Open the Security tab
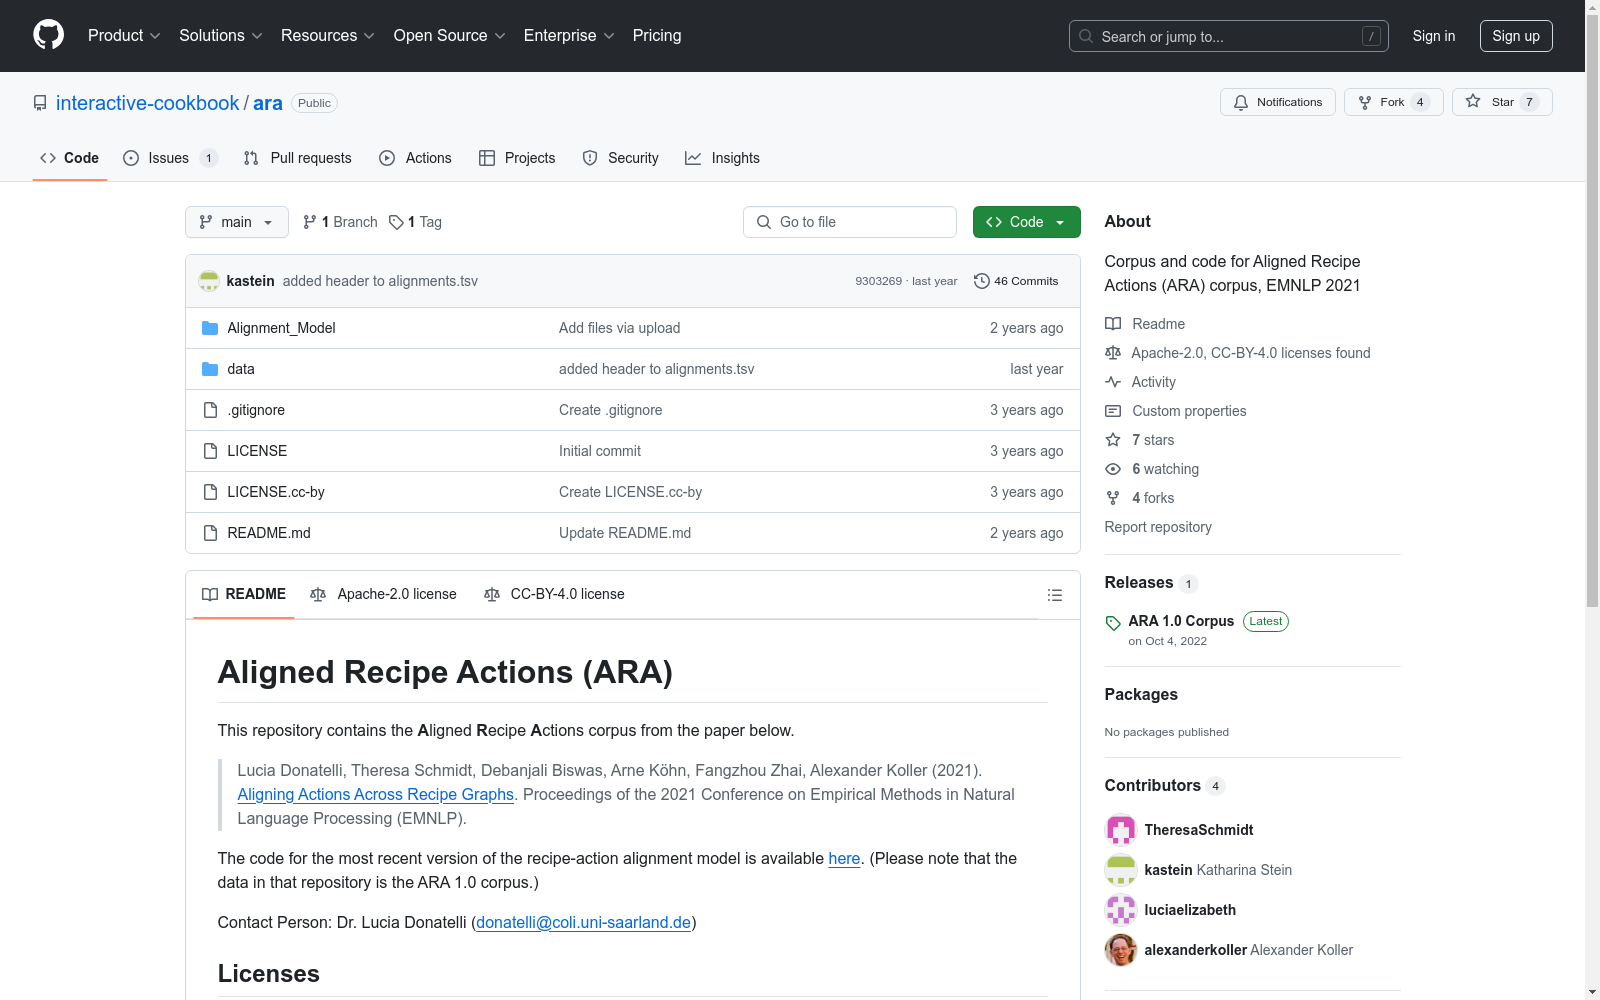Image resolution: width=1600 pixels, height=1000 pixels. (x=621, y=158)
